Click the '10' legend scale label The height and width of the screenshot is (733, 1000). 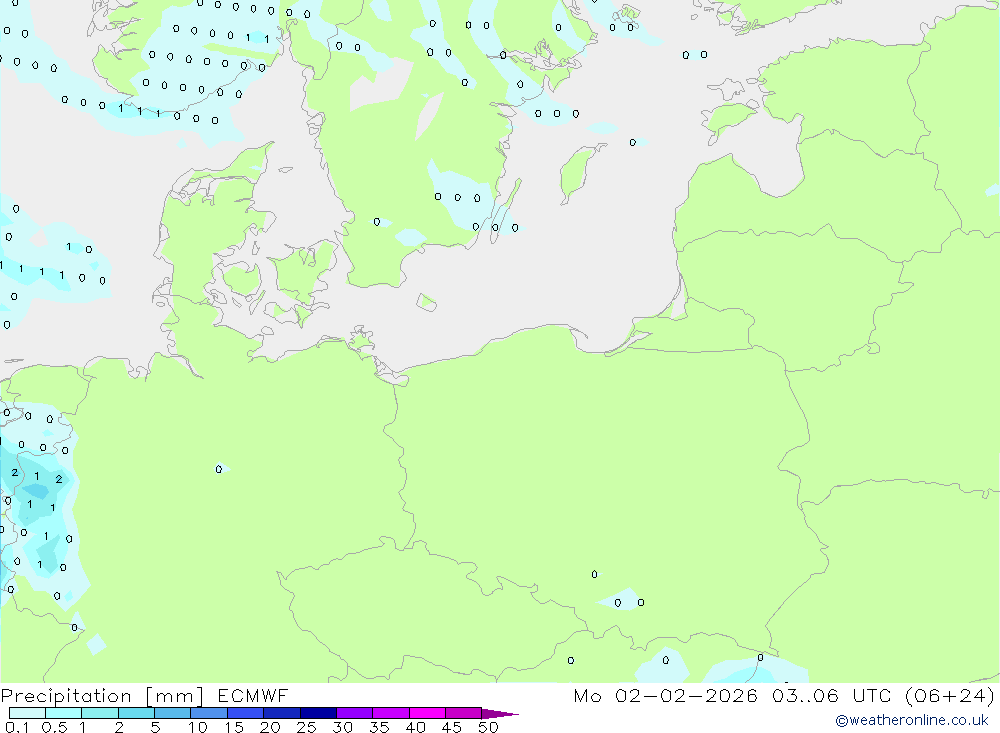(x=198, y=727)
